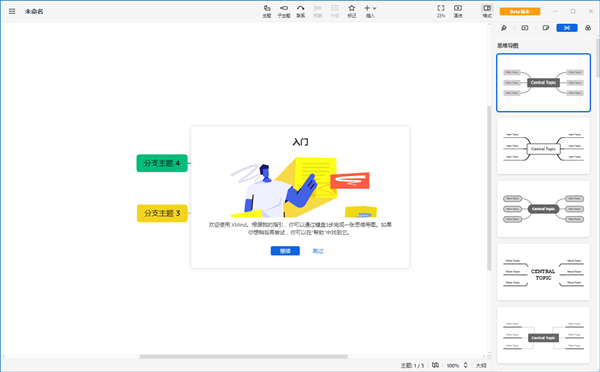Click the Skip (跳过) link
Image resolution: width=600 pixels, height=372 pixels.
coord(318,251)
